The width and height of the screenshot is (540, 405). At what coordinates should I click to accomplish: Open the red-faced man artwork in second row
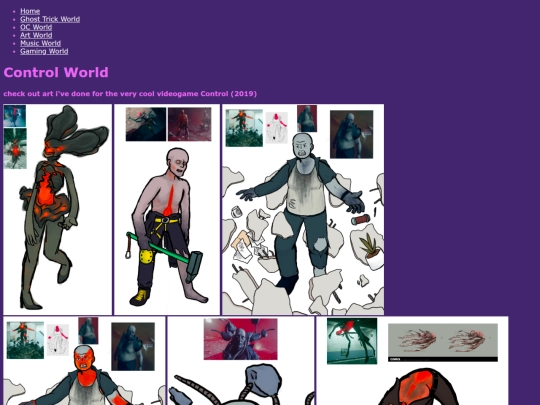coord(84,361)
